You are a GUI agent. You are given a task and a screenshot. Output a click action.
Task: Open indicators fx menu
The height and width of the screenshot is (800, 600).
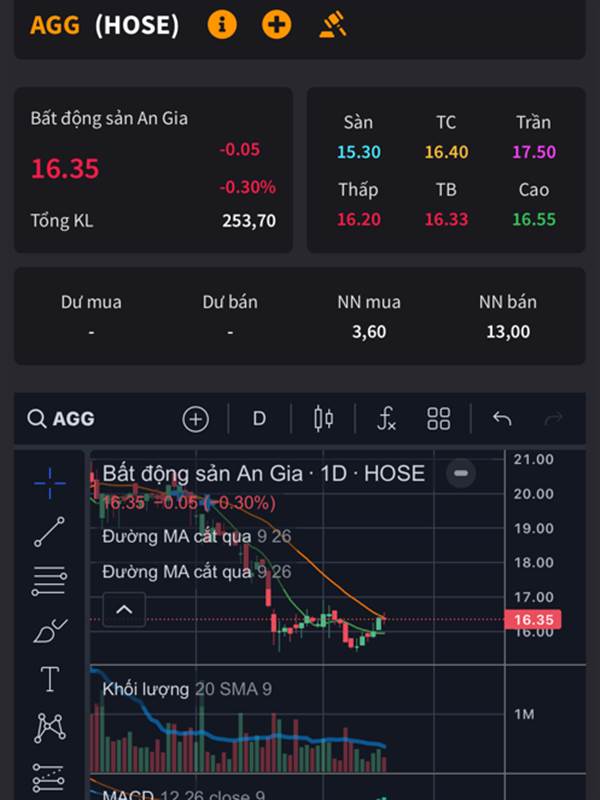pos(386,419)
